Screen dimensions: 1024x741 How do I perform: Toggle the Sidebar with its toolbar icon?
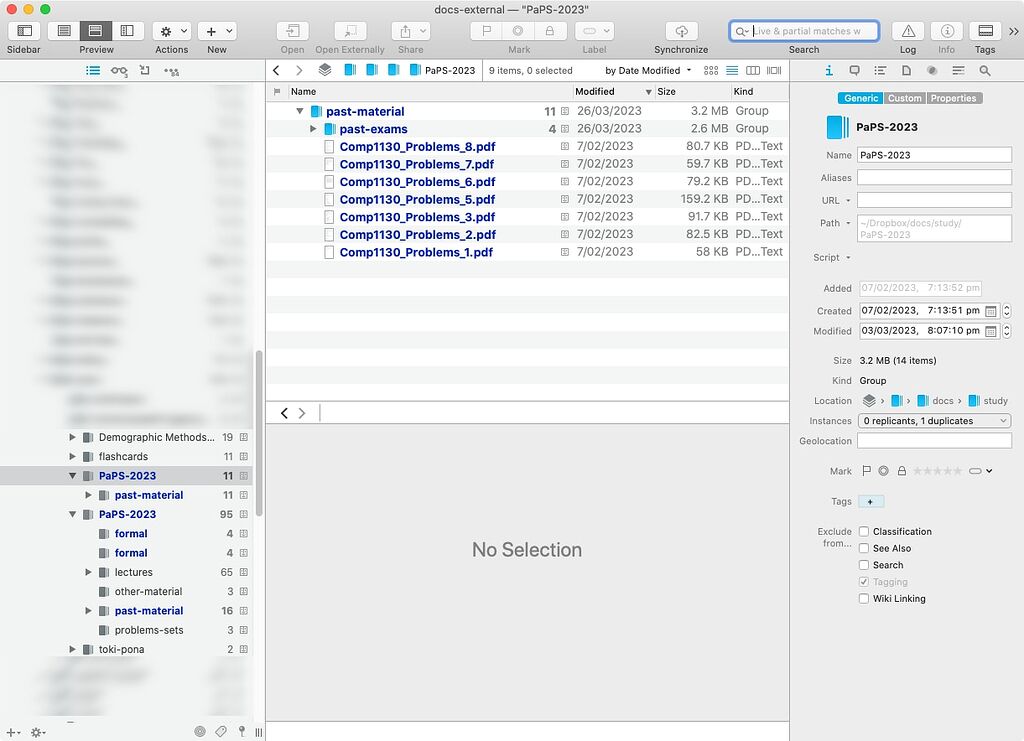pos(22,30)
